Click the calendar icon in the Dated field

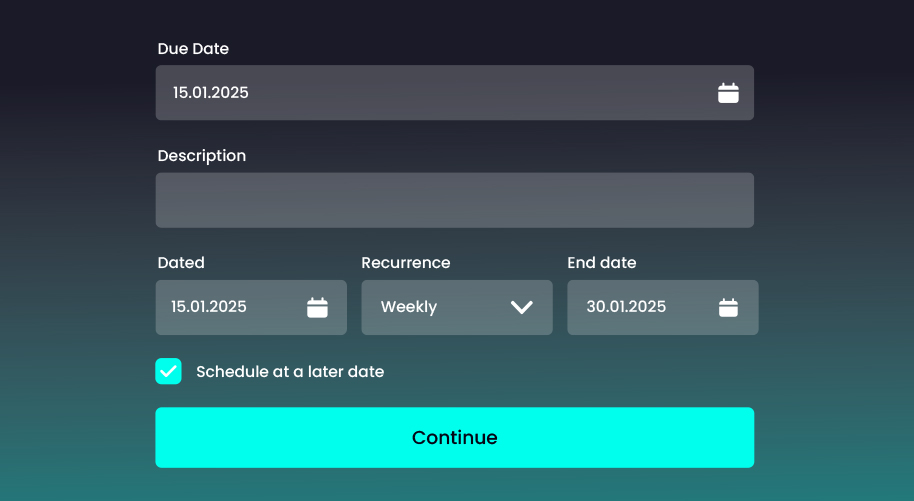[x=317, y=307]
